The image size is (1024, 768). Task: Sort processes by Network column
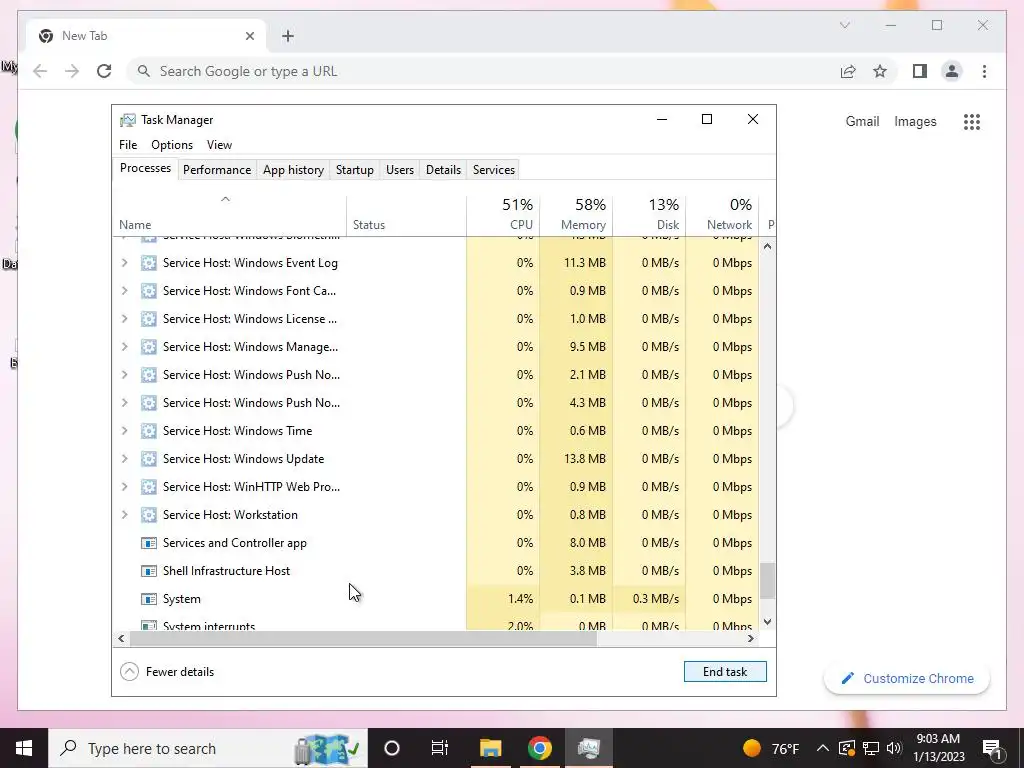(722, 216)
